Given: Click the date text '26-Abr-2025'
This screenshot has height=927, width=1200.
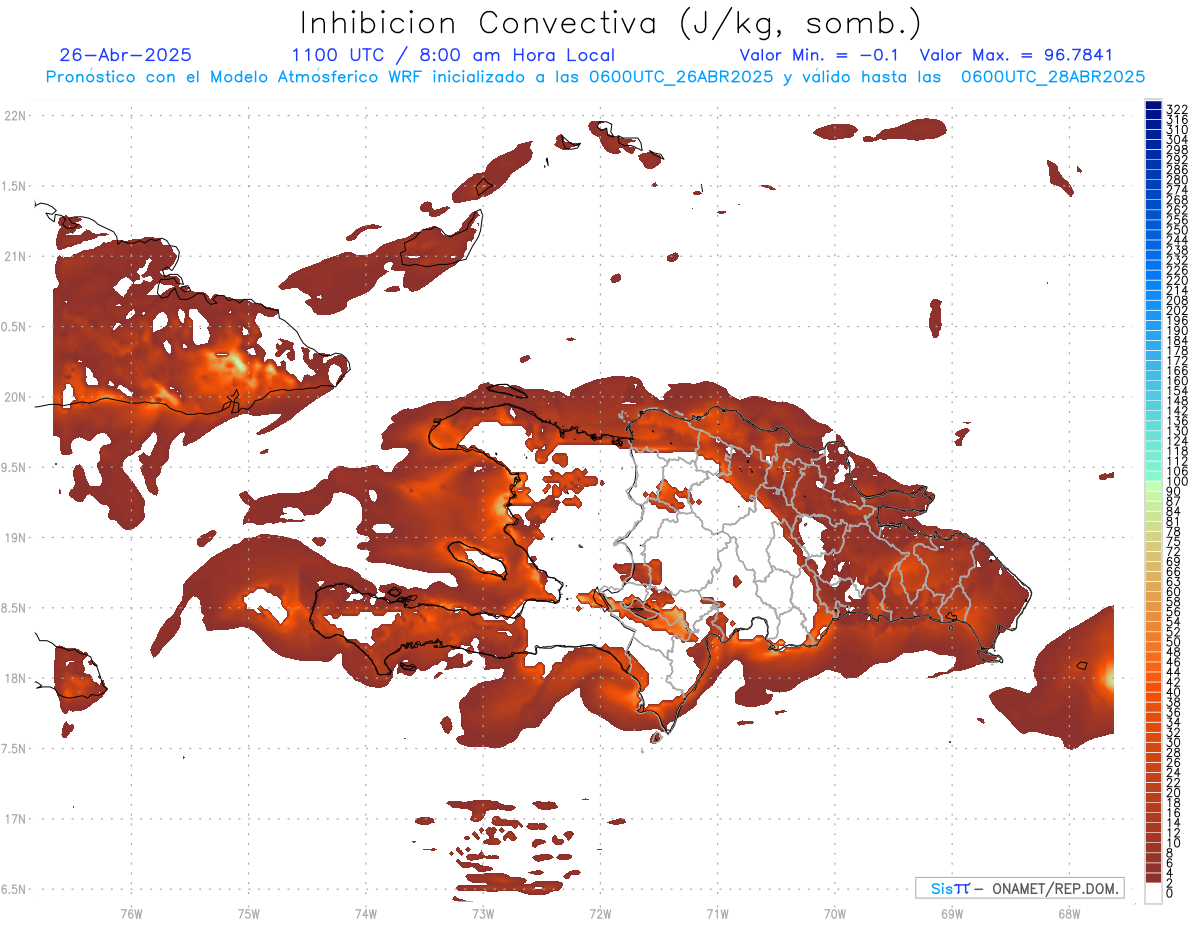Looking at the screenshot, I should point(126,55).
